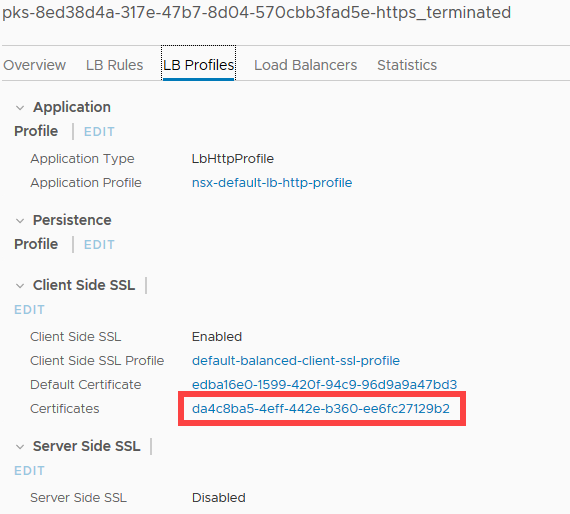Edit the Application Profile

pyautogui.click(x=99, y=132)
